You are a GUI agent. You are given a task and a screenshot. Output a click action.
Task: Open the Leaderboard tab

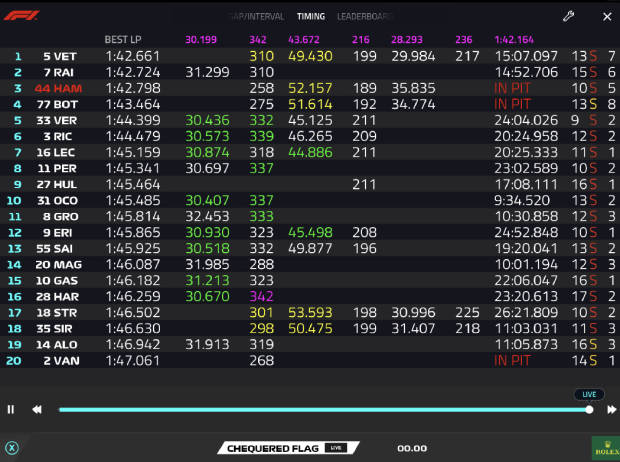[364, 17]
